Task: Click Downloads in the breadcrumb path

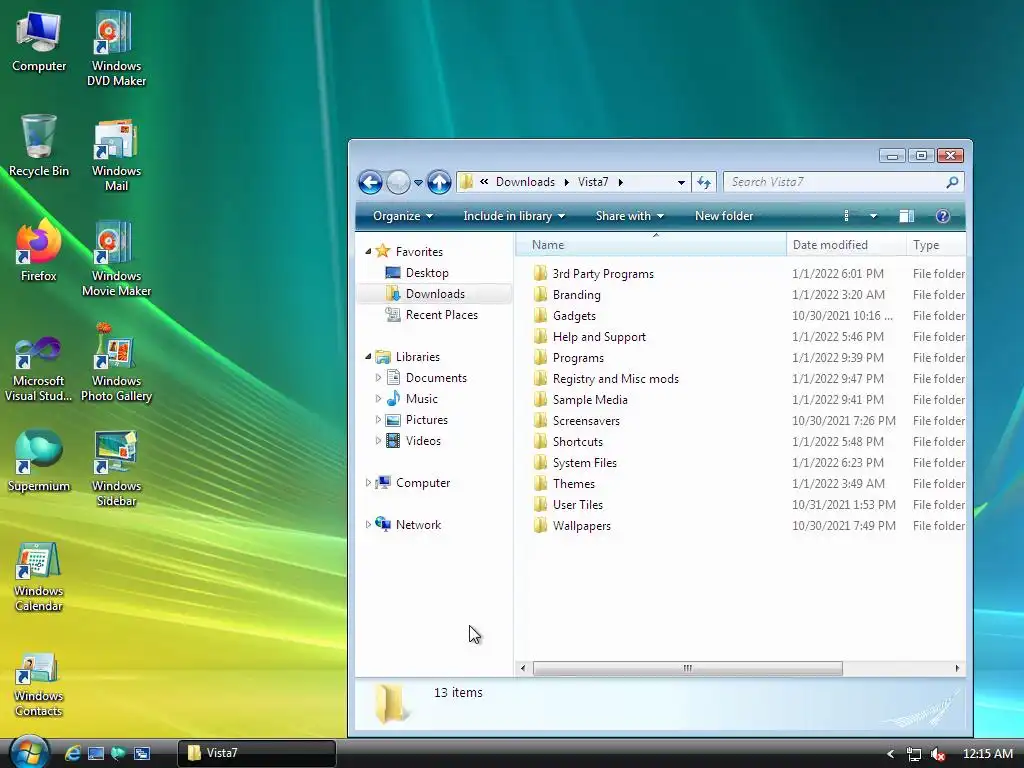Action: [525, 182]
